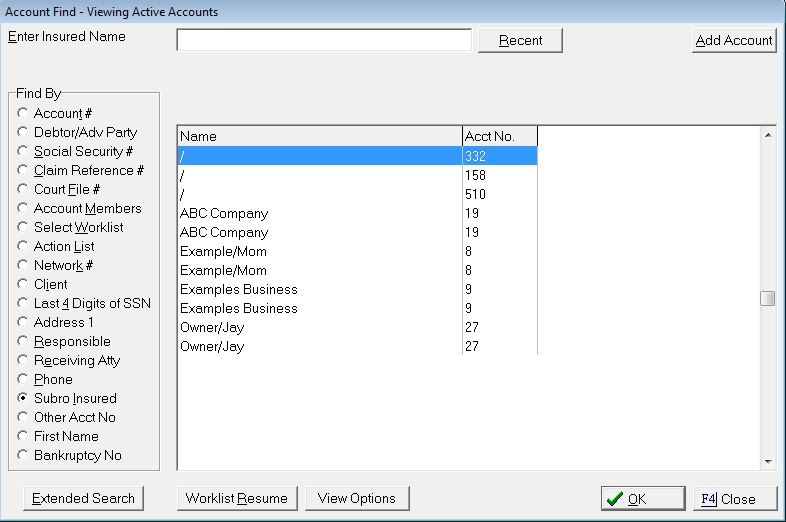
Task: Open View Options
Action: [x=356, y=498]
